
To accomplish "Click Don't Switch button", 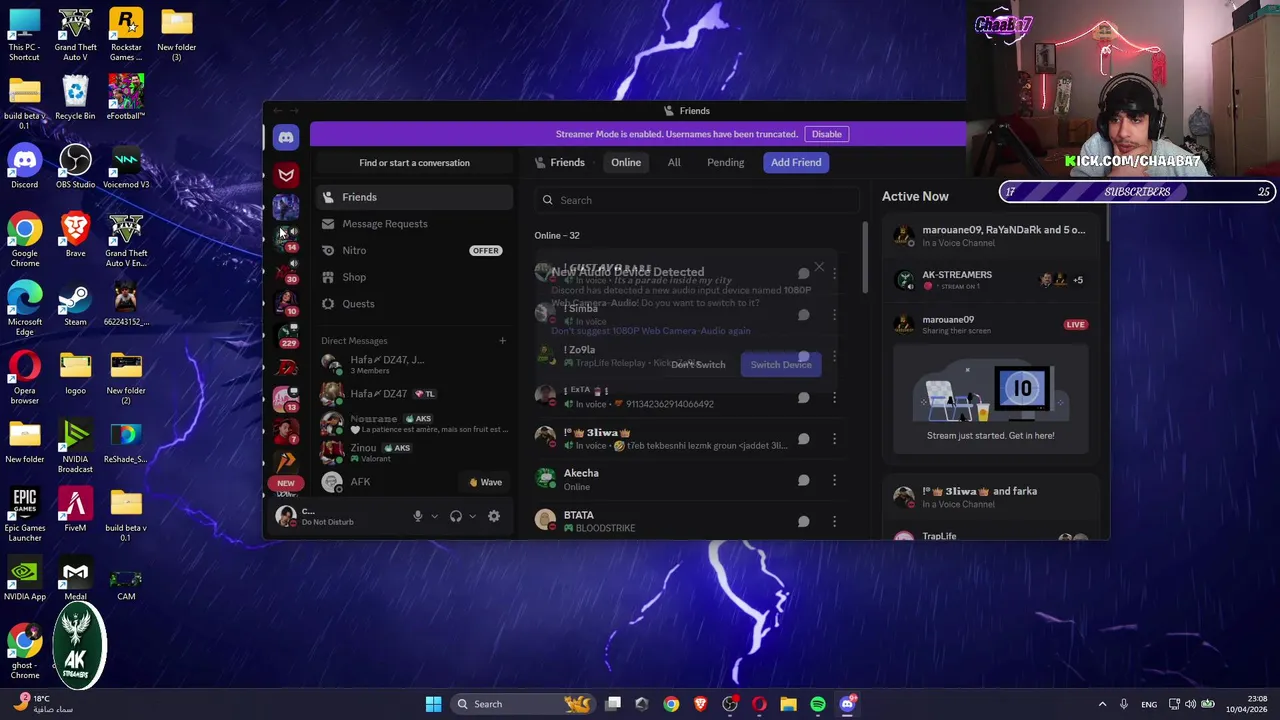I will pos(698,365).
